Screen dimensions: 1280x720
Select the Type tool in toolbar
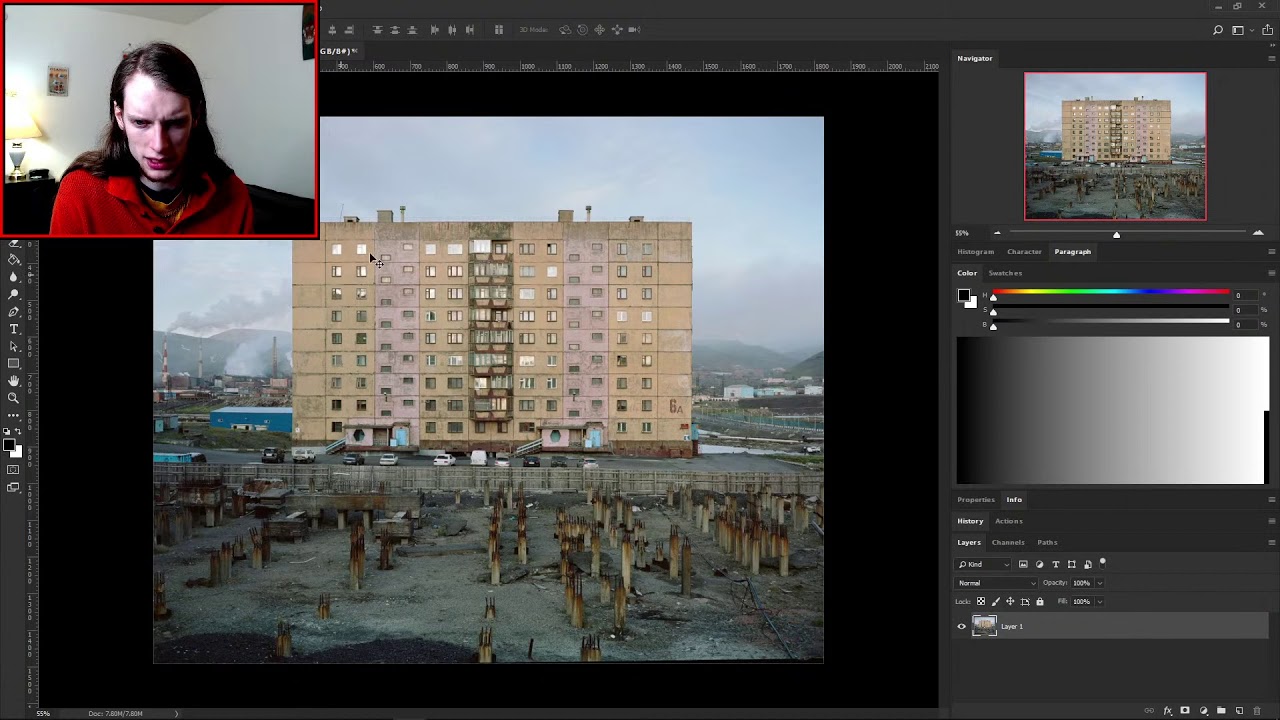point(14,329)
